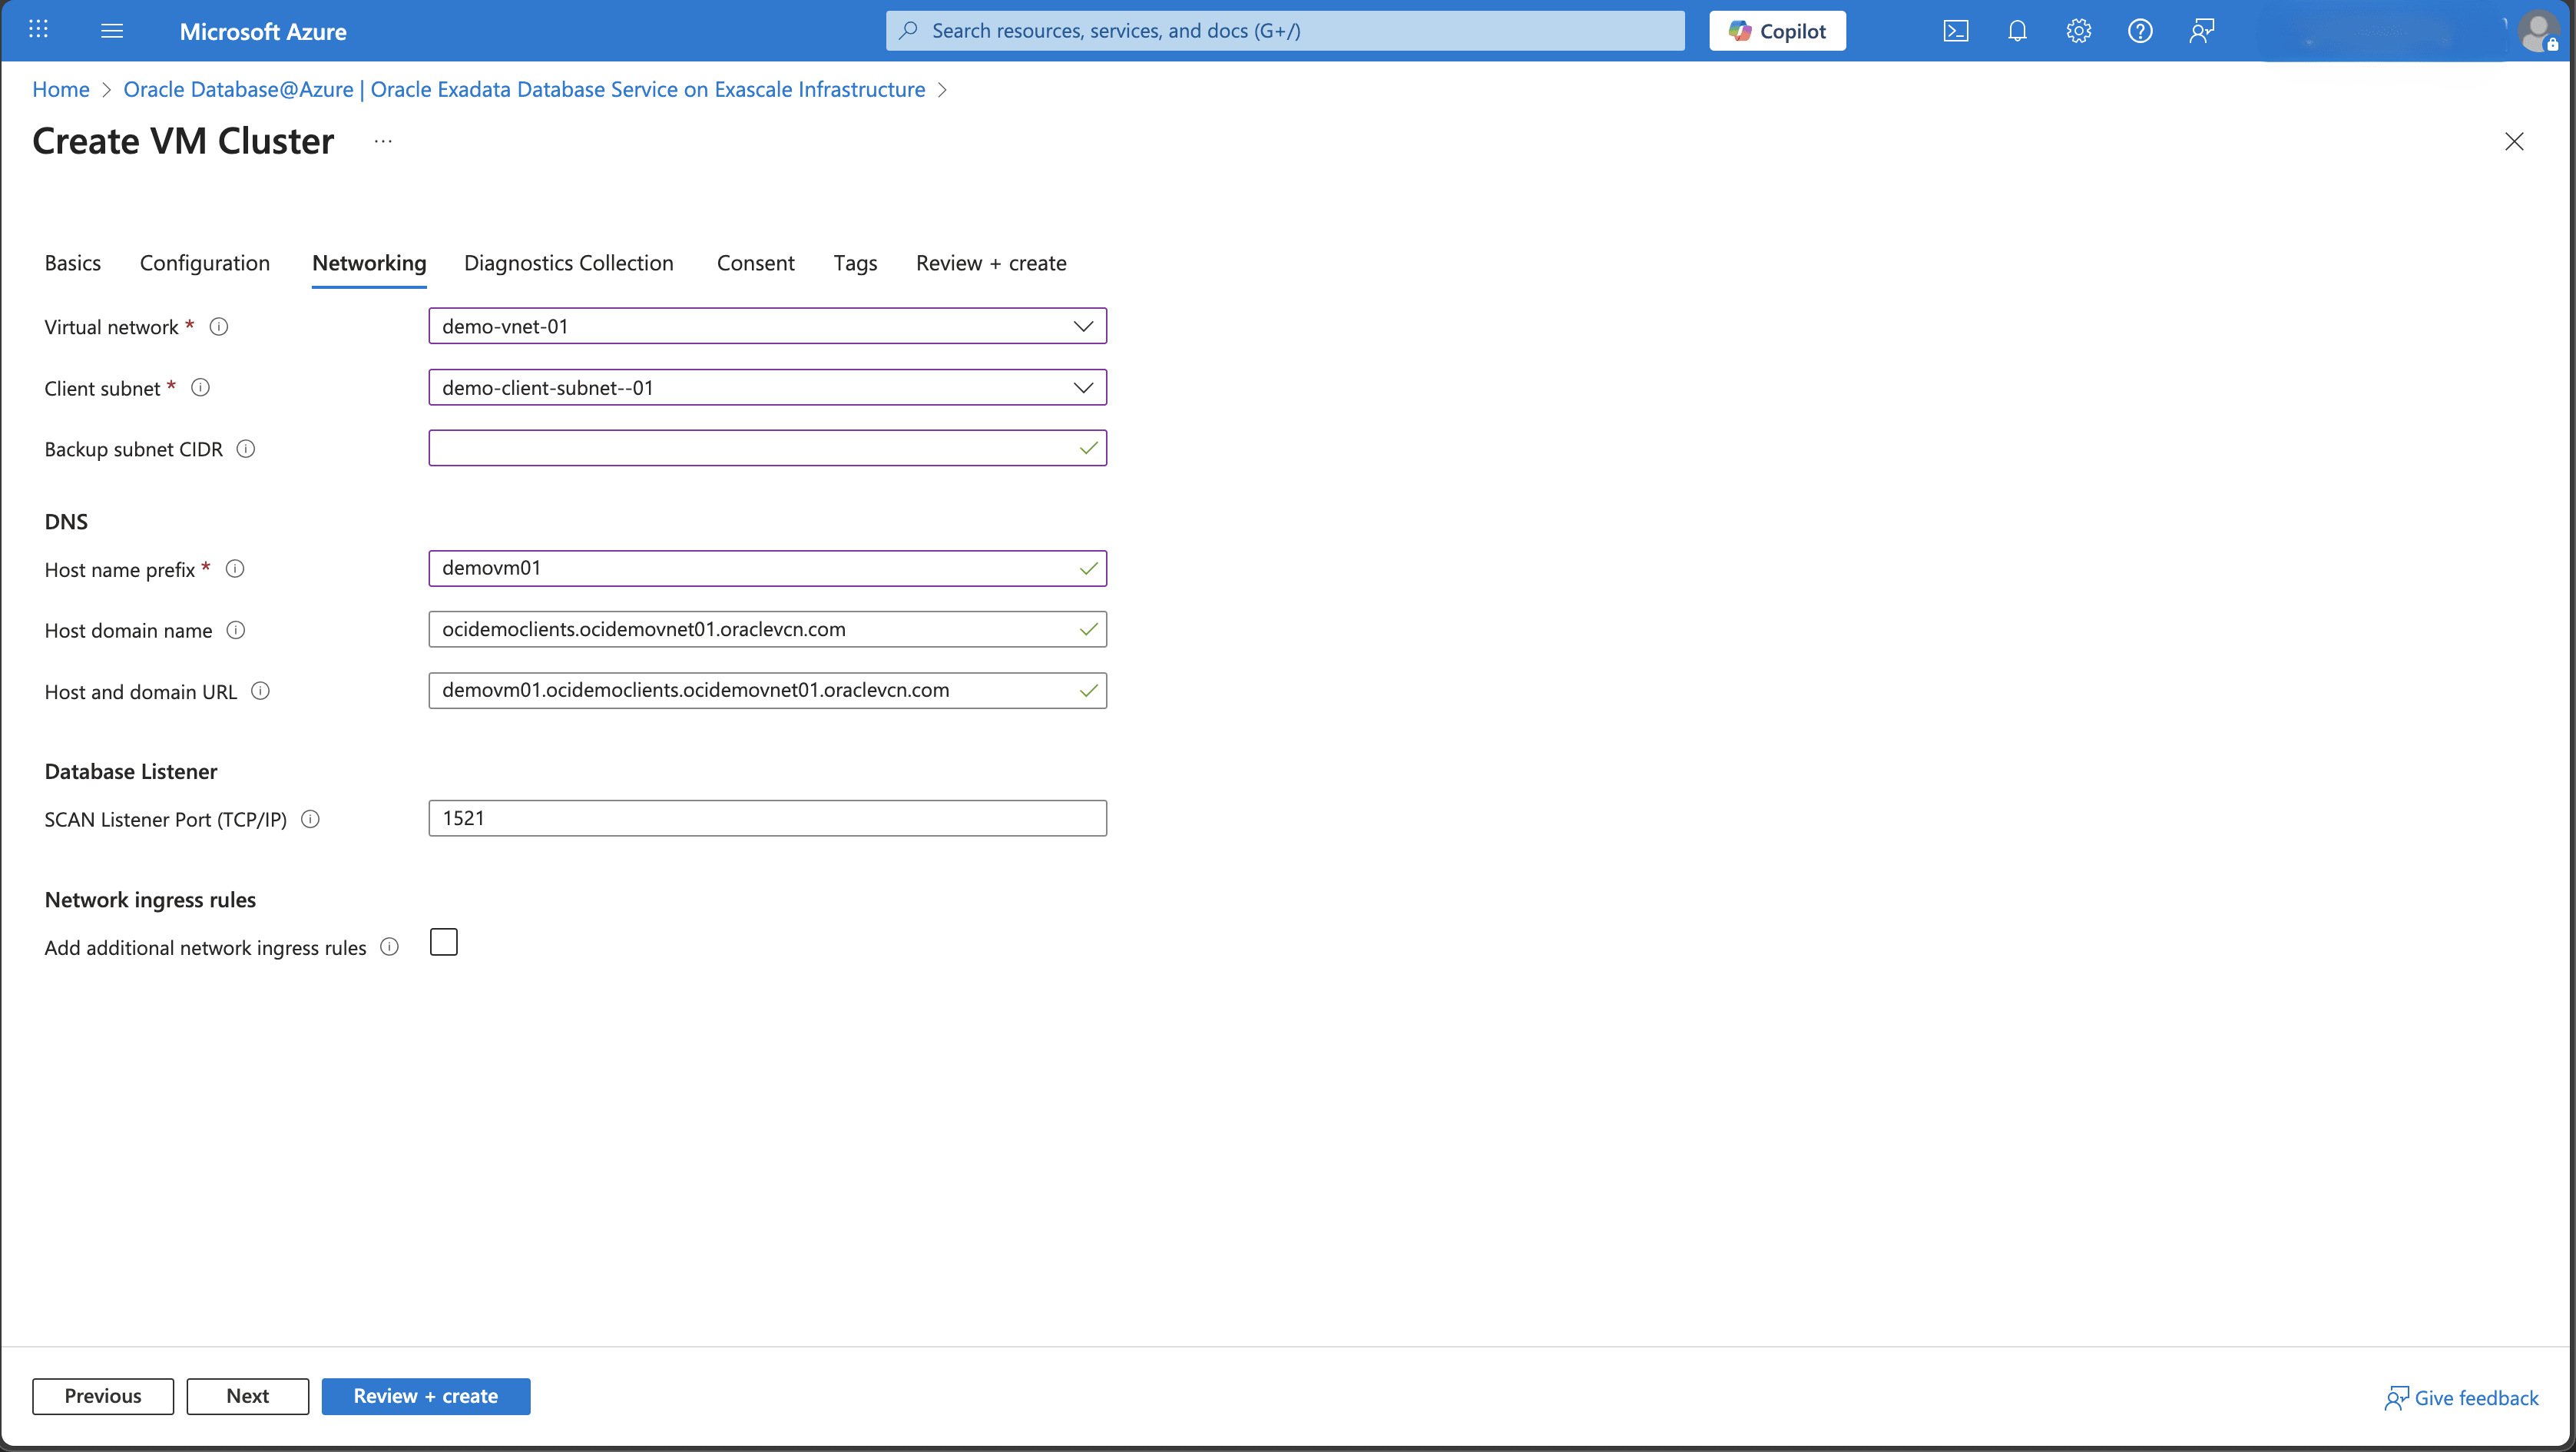Switch to the Consent tab
Image resolution: width=2576 pixels, height=1452 pixels.
755,263
